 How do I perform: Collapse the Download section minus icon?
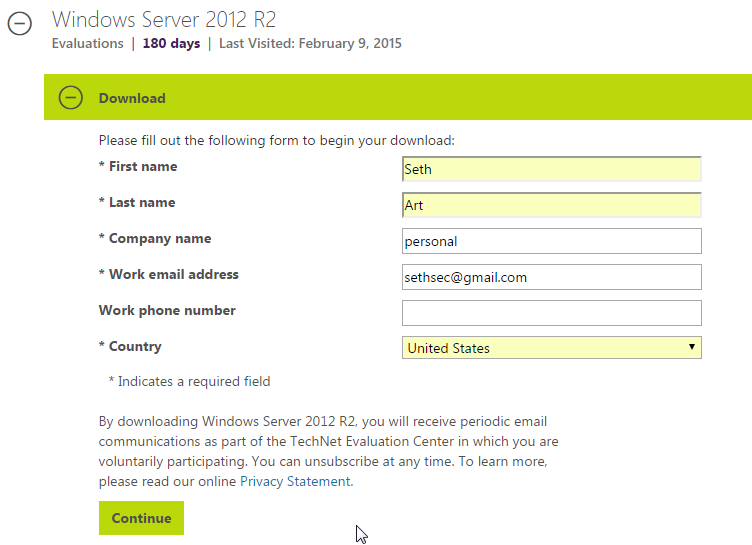click(71, 98)
